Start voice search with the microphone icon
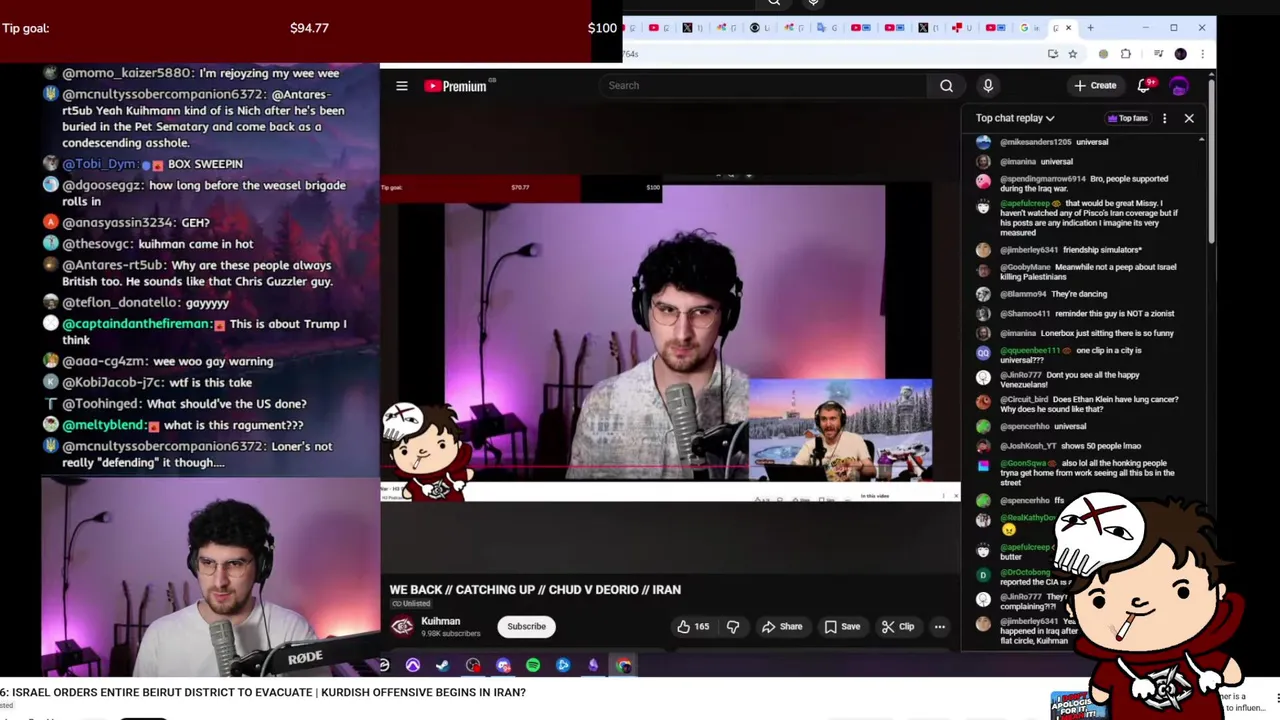 click(x=988, y=86)
